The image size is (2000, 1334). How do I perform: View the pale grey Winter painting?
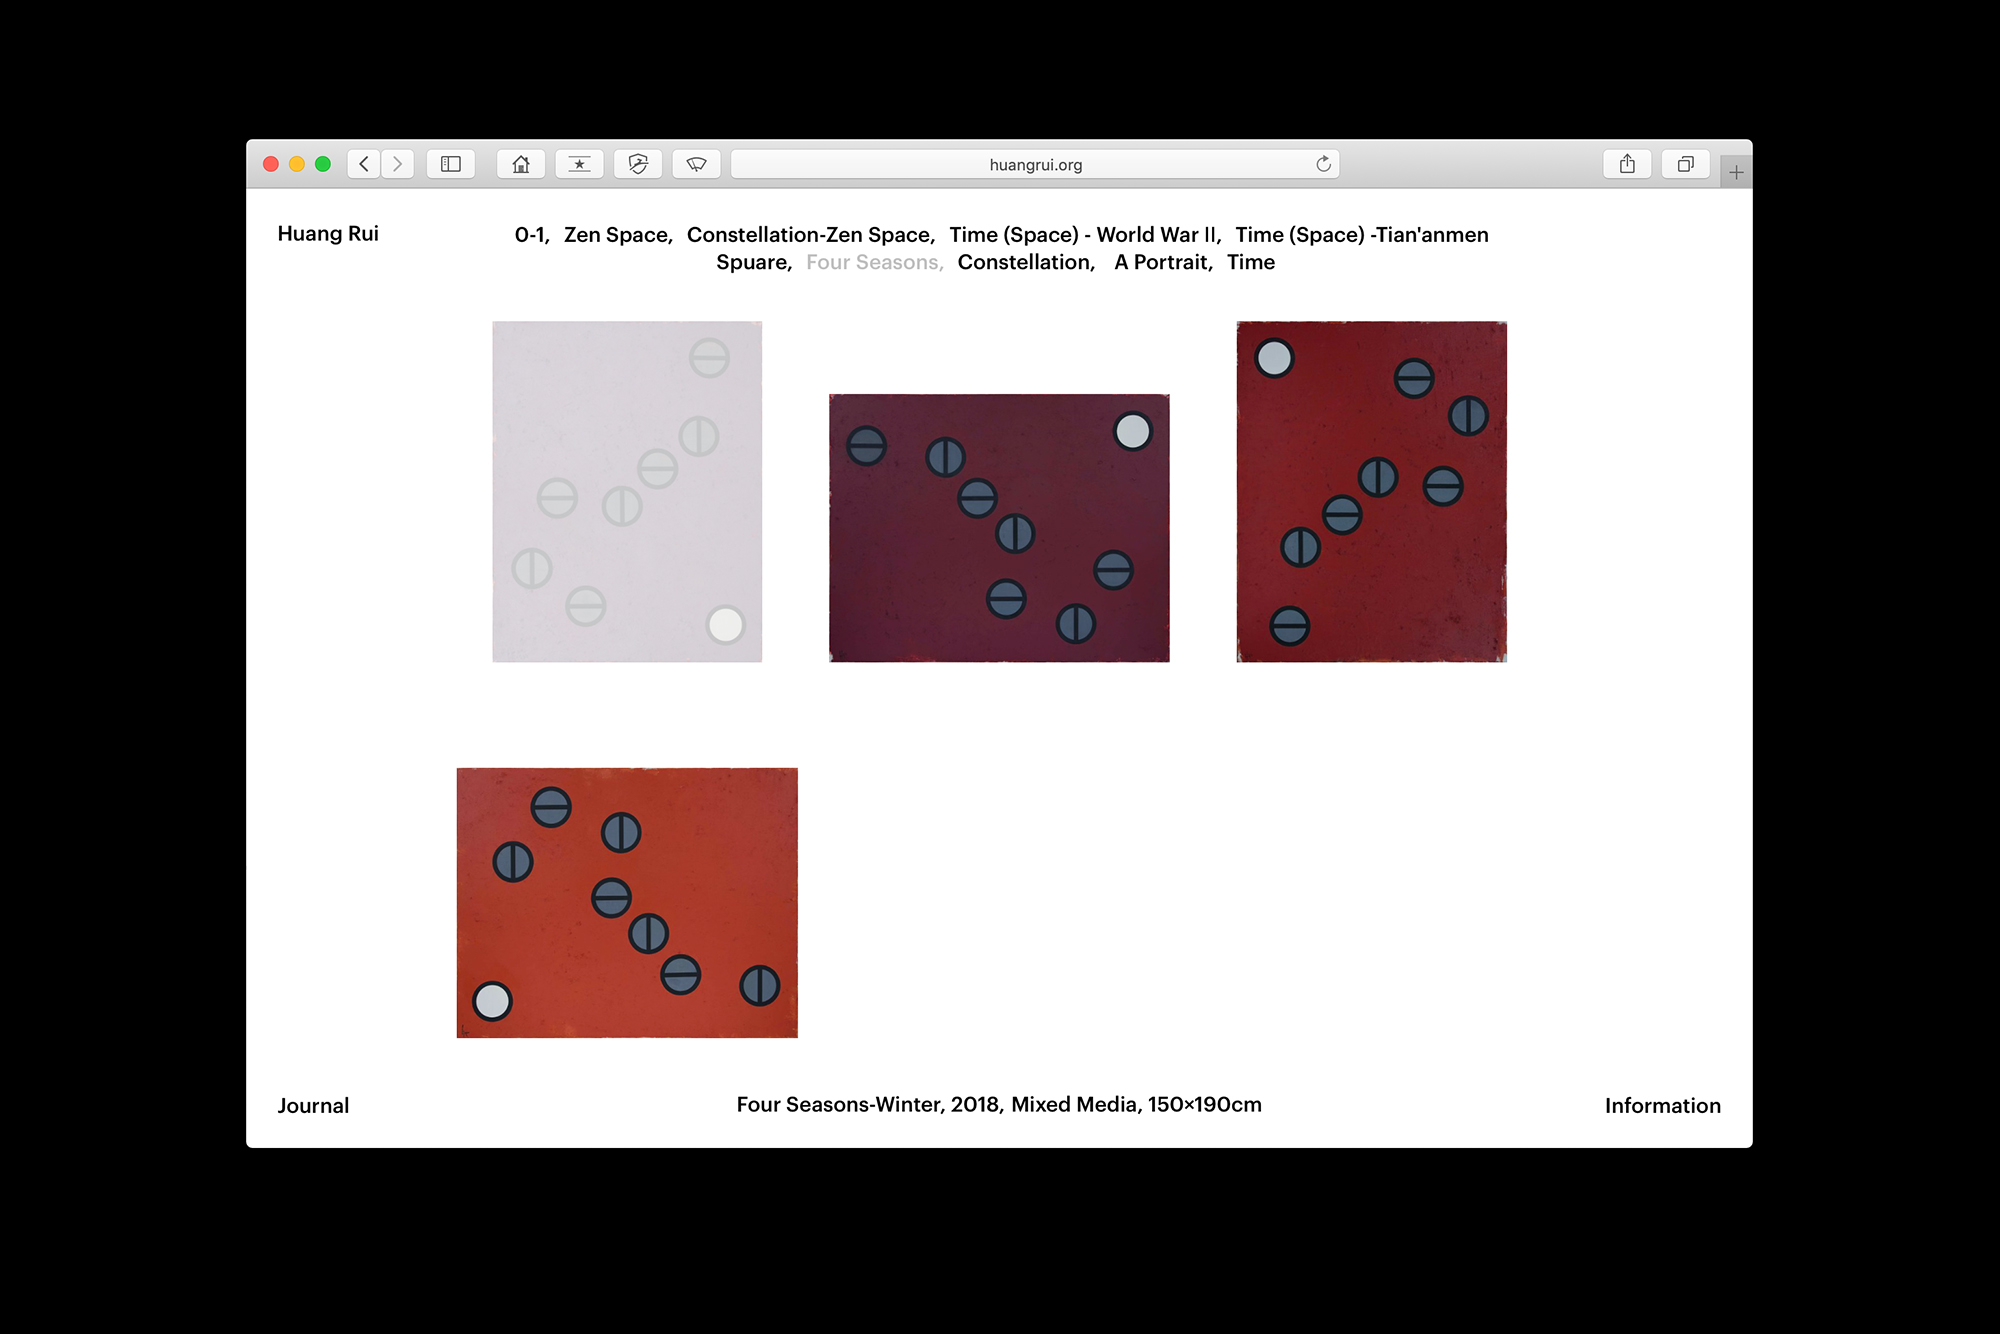tap(627, 491)
